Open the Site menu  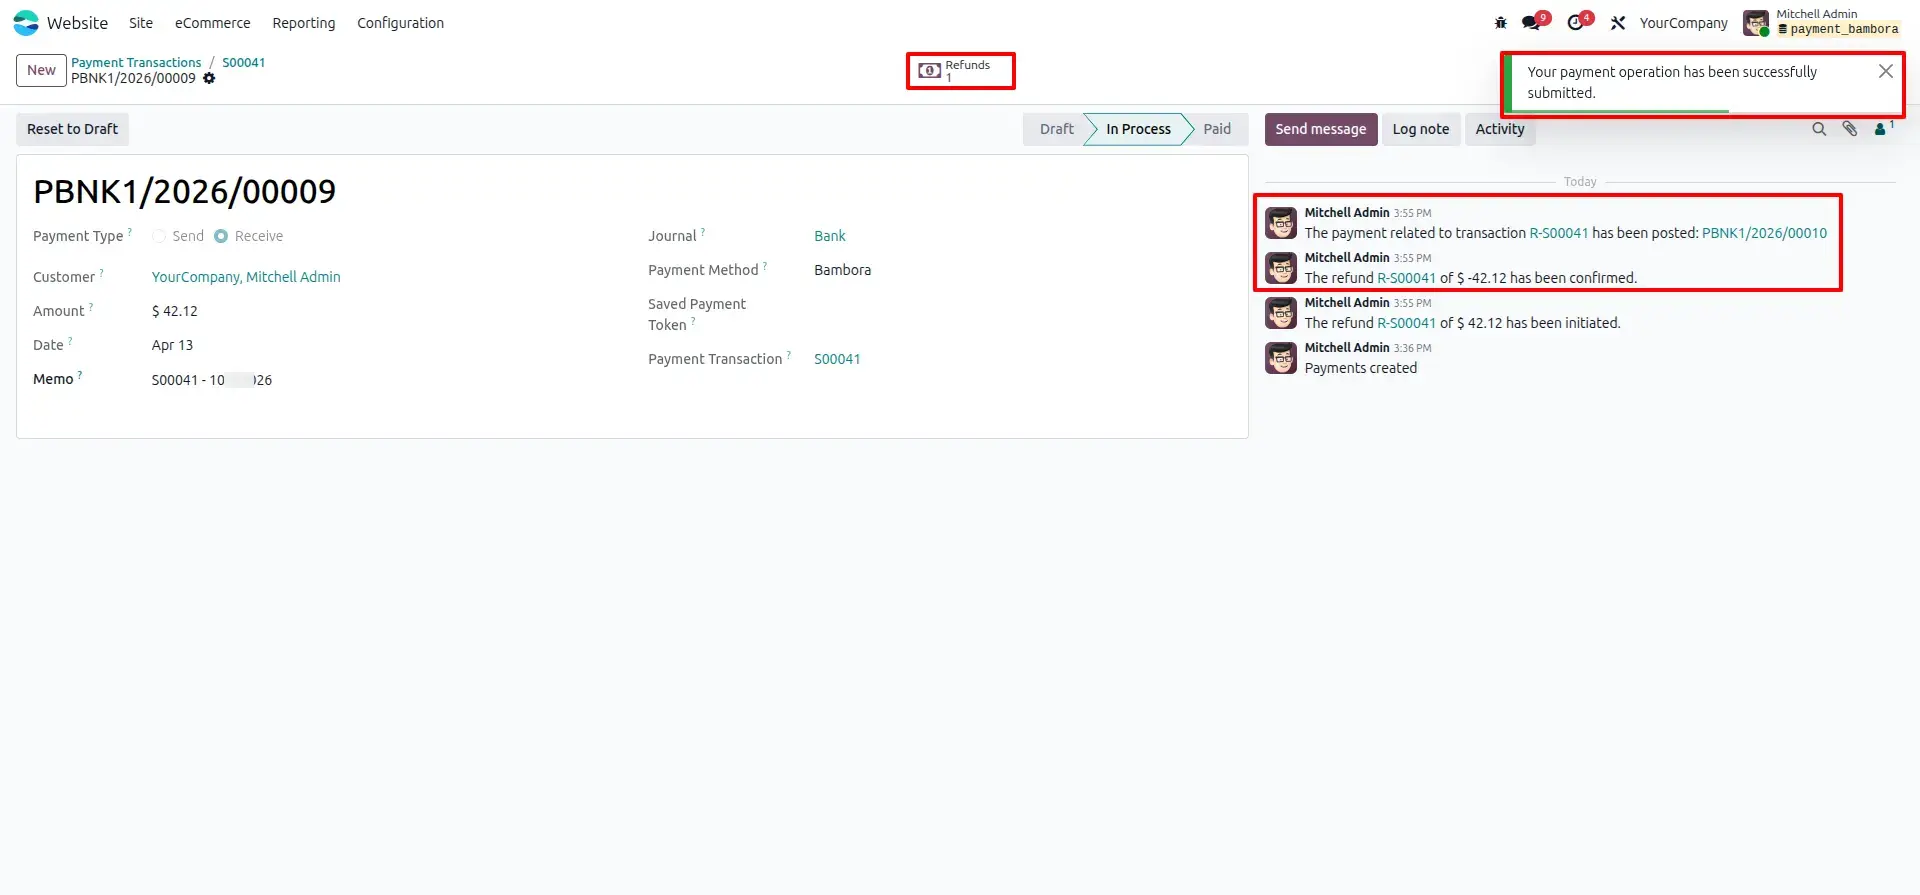tap(141, 23)
